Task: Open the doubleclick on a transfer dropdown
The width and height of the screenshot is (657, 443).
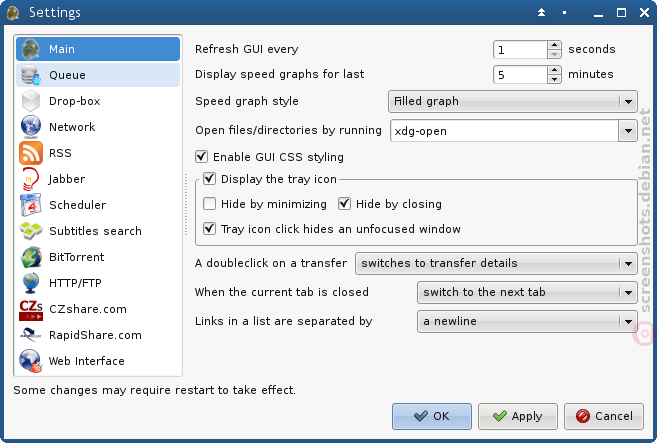Action: coord(496,263)
